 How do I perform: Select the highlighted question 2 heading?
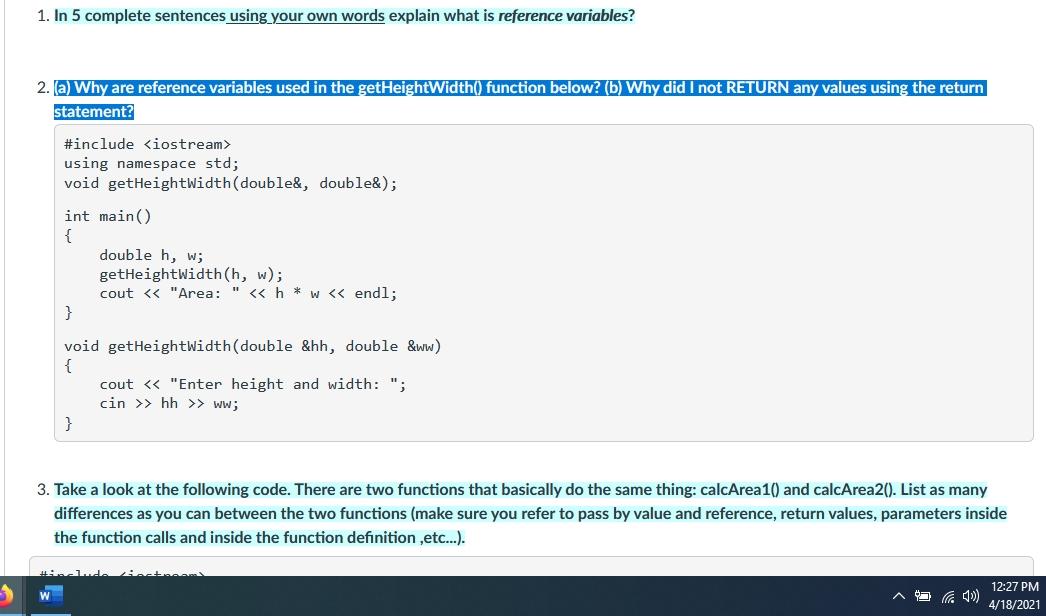[519, 87]
